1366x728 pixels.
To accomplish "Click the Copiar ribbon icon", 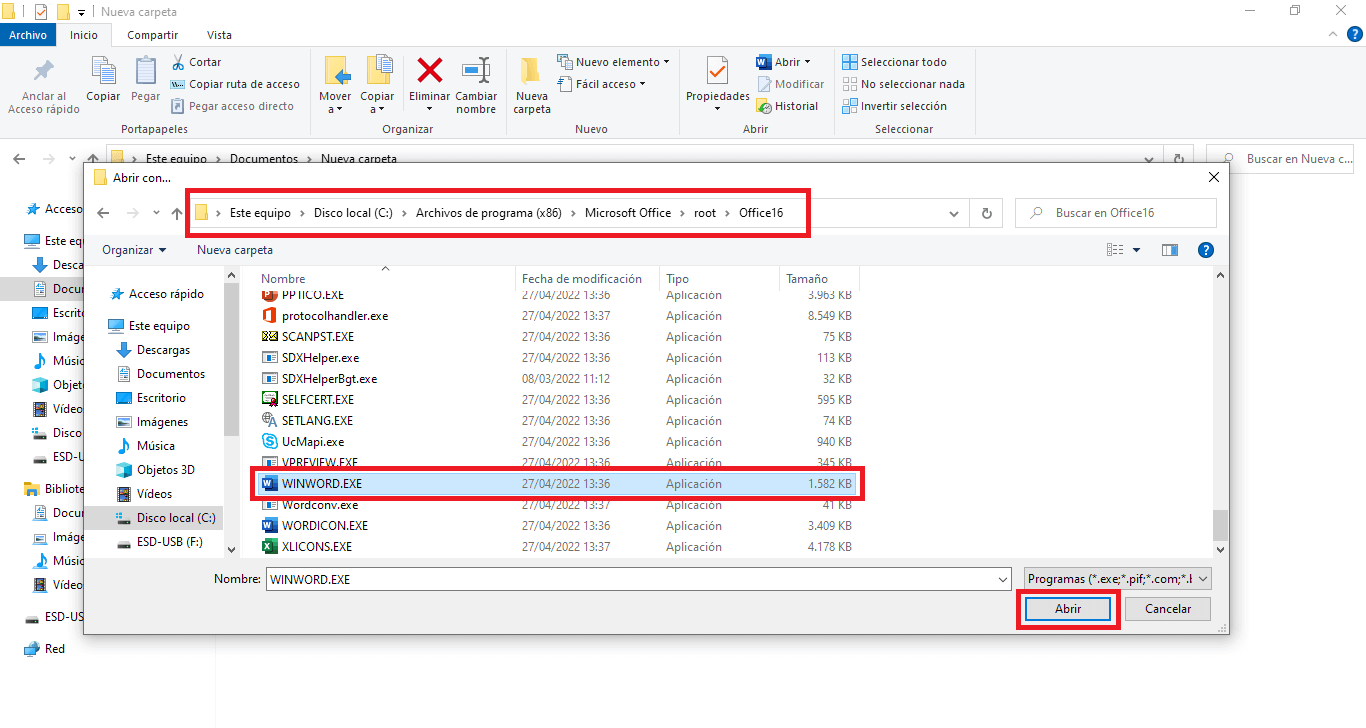I will [103, 71].
